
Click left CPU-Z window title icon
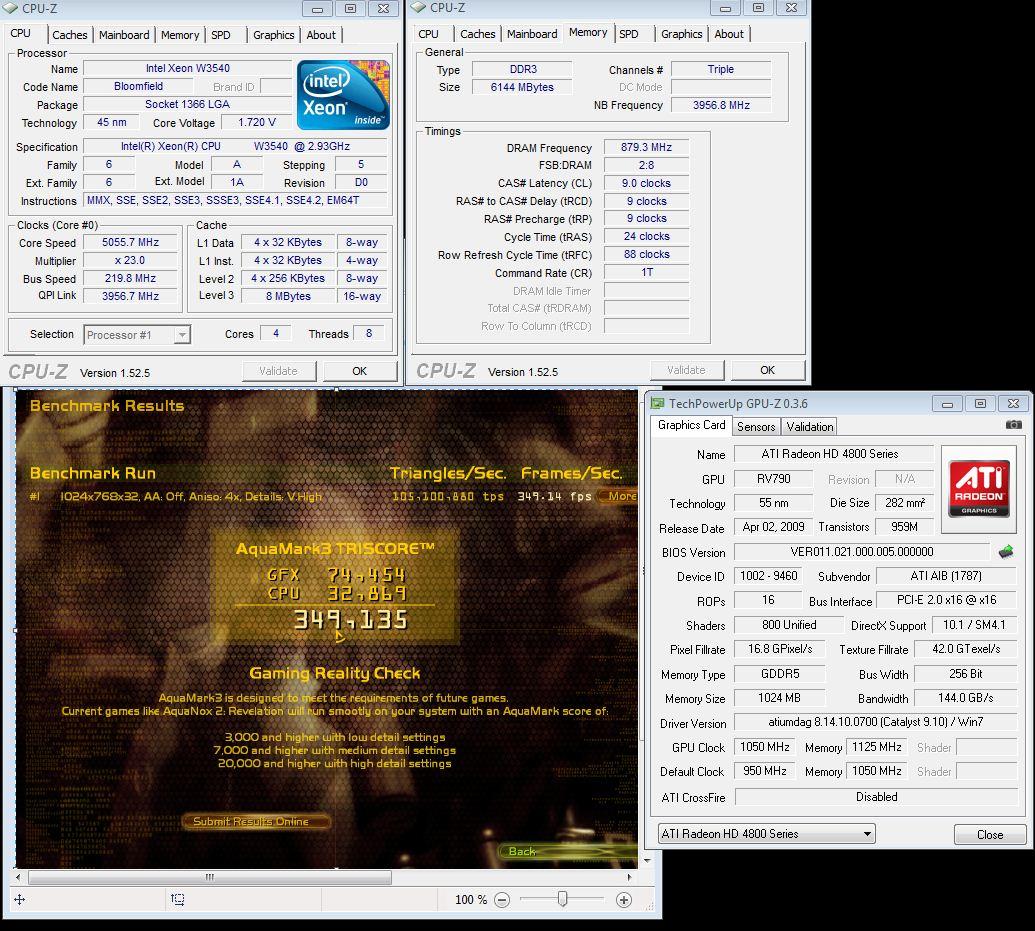click(11, 8)
